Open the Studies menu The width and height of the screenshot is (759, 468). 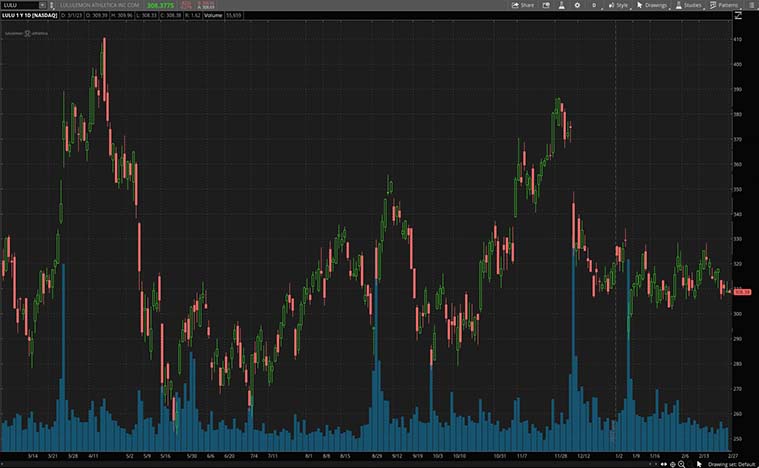click(x=689, y=5)
